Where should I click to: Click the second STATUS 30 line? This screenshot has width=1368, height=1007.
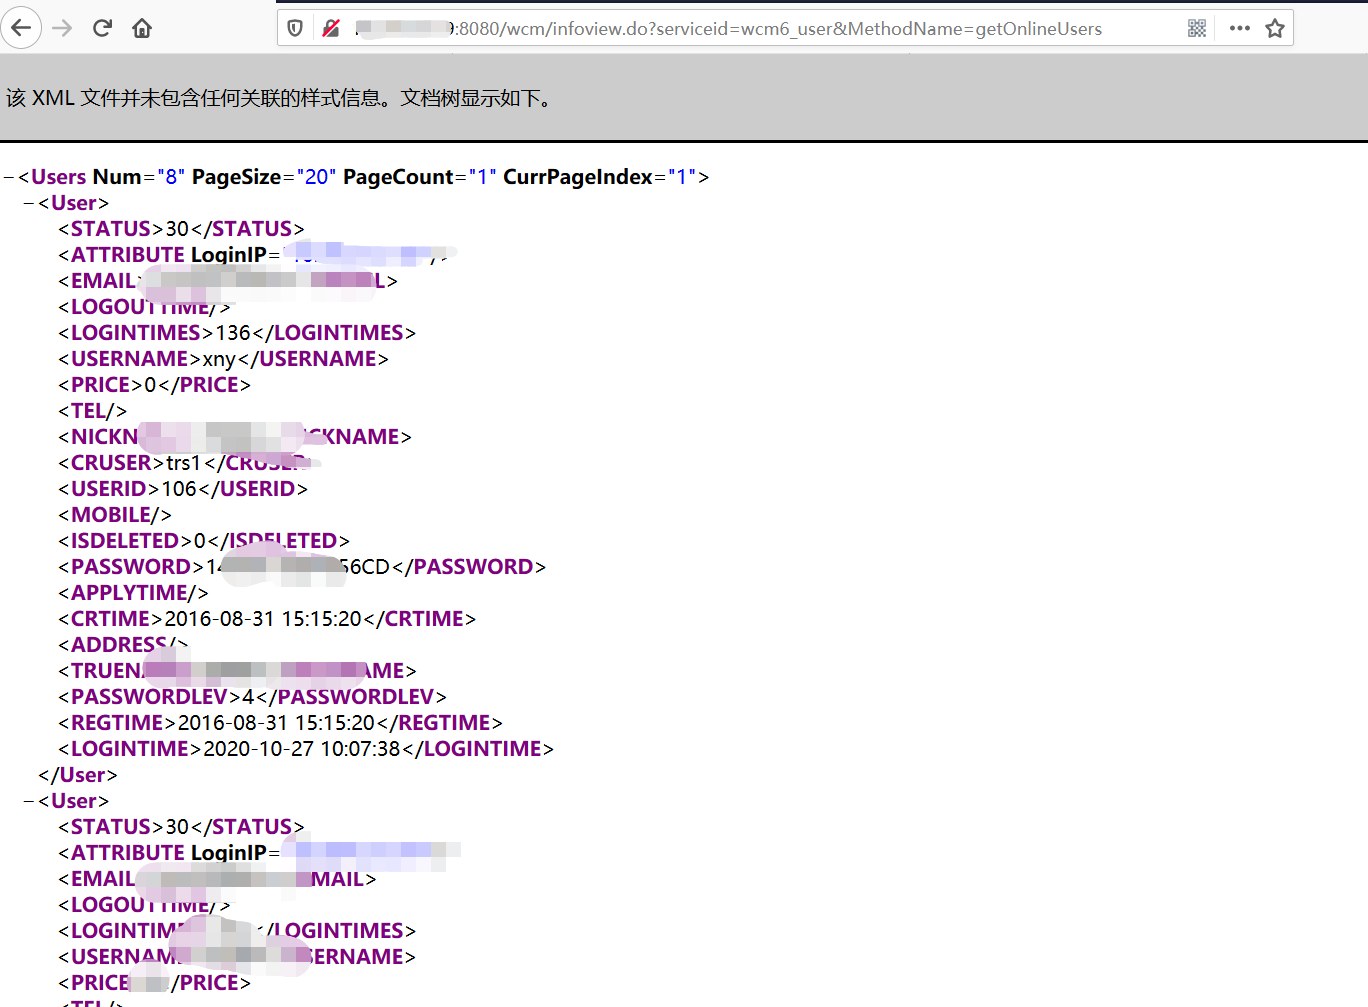(x=181, y=827)
